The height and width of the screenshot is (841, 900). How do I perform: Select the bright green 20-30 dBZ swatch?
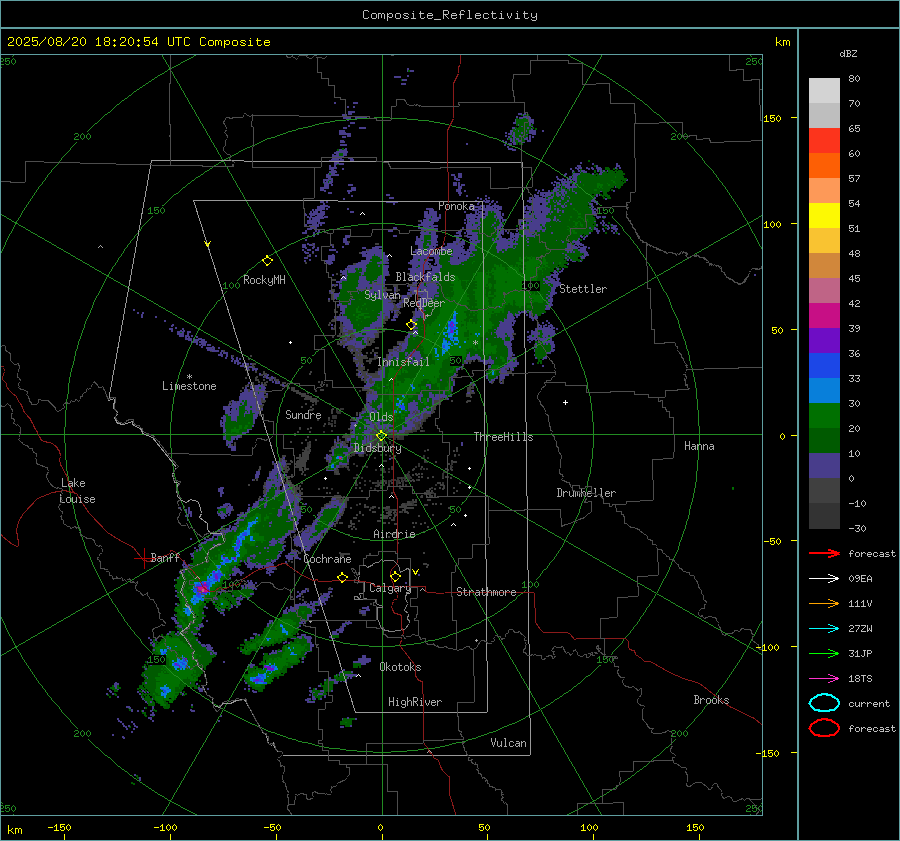point(824,416)
